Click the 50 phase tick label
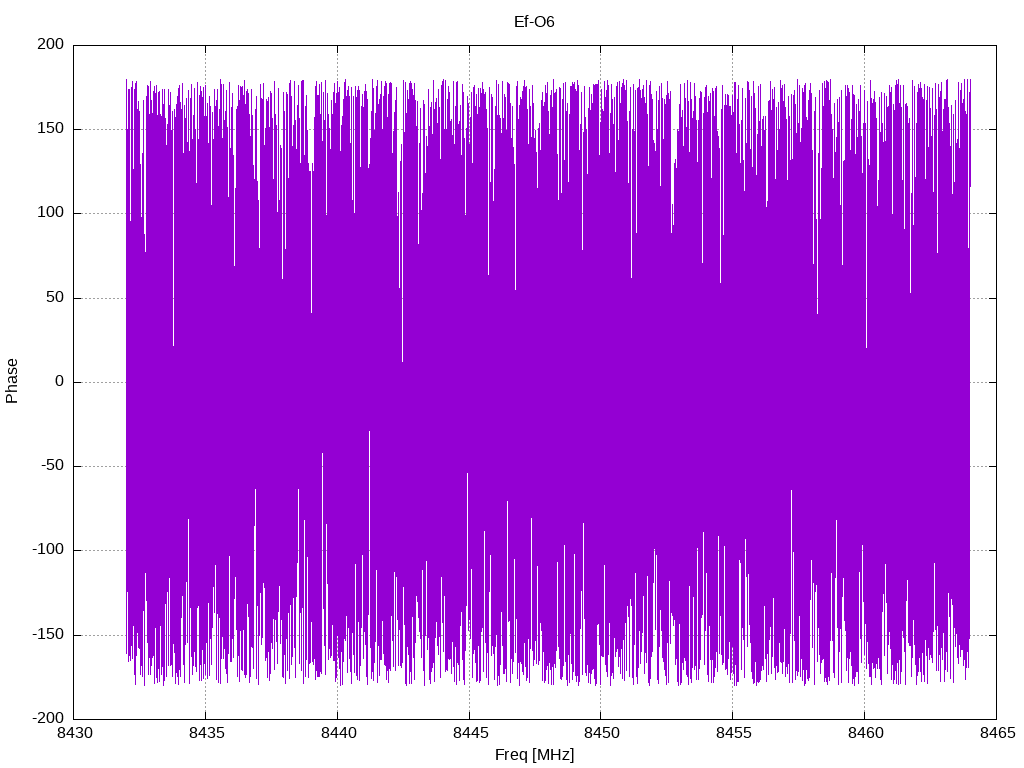The height and width of the screenshot is (768, 1024). tap(56, 297)
